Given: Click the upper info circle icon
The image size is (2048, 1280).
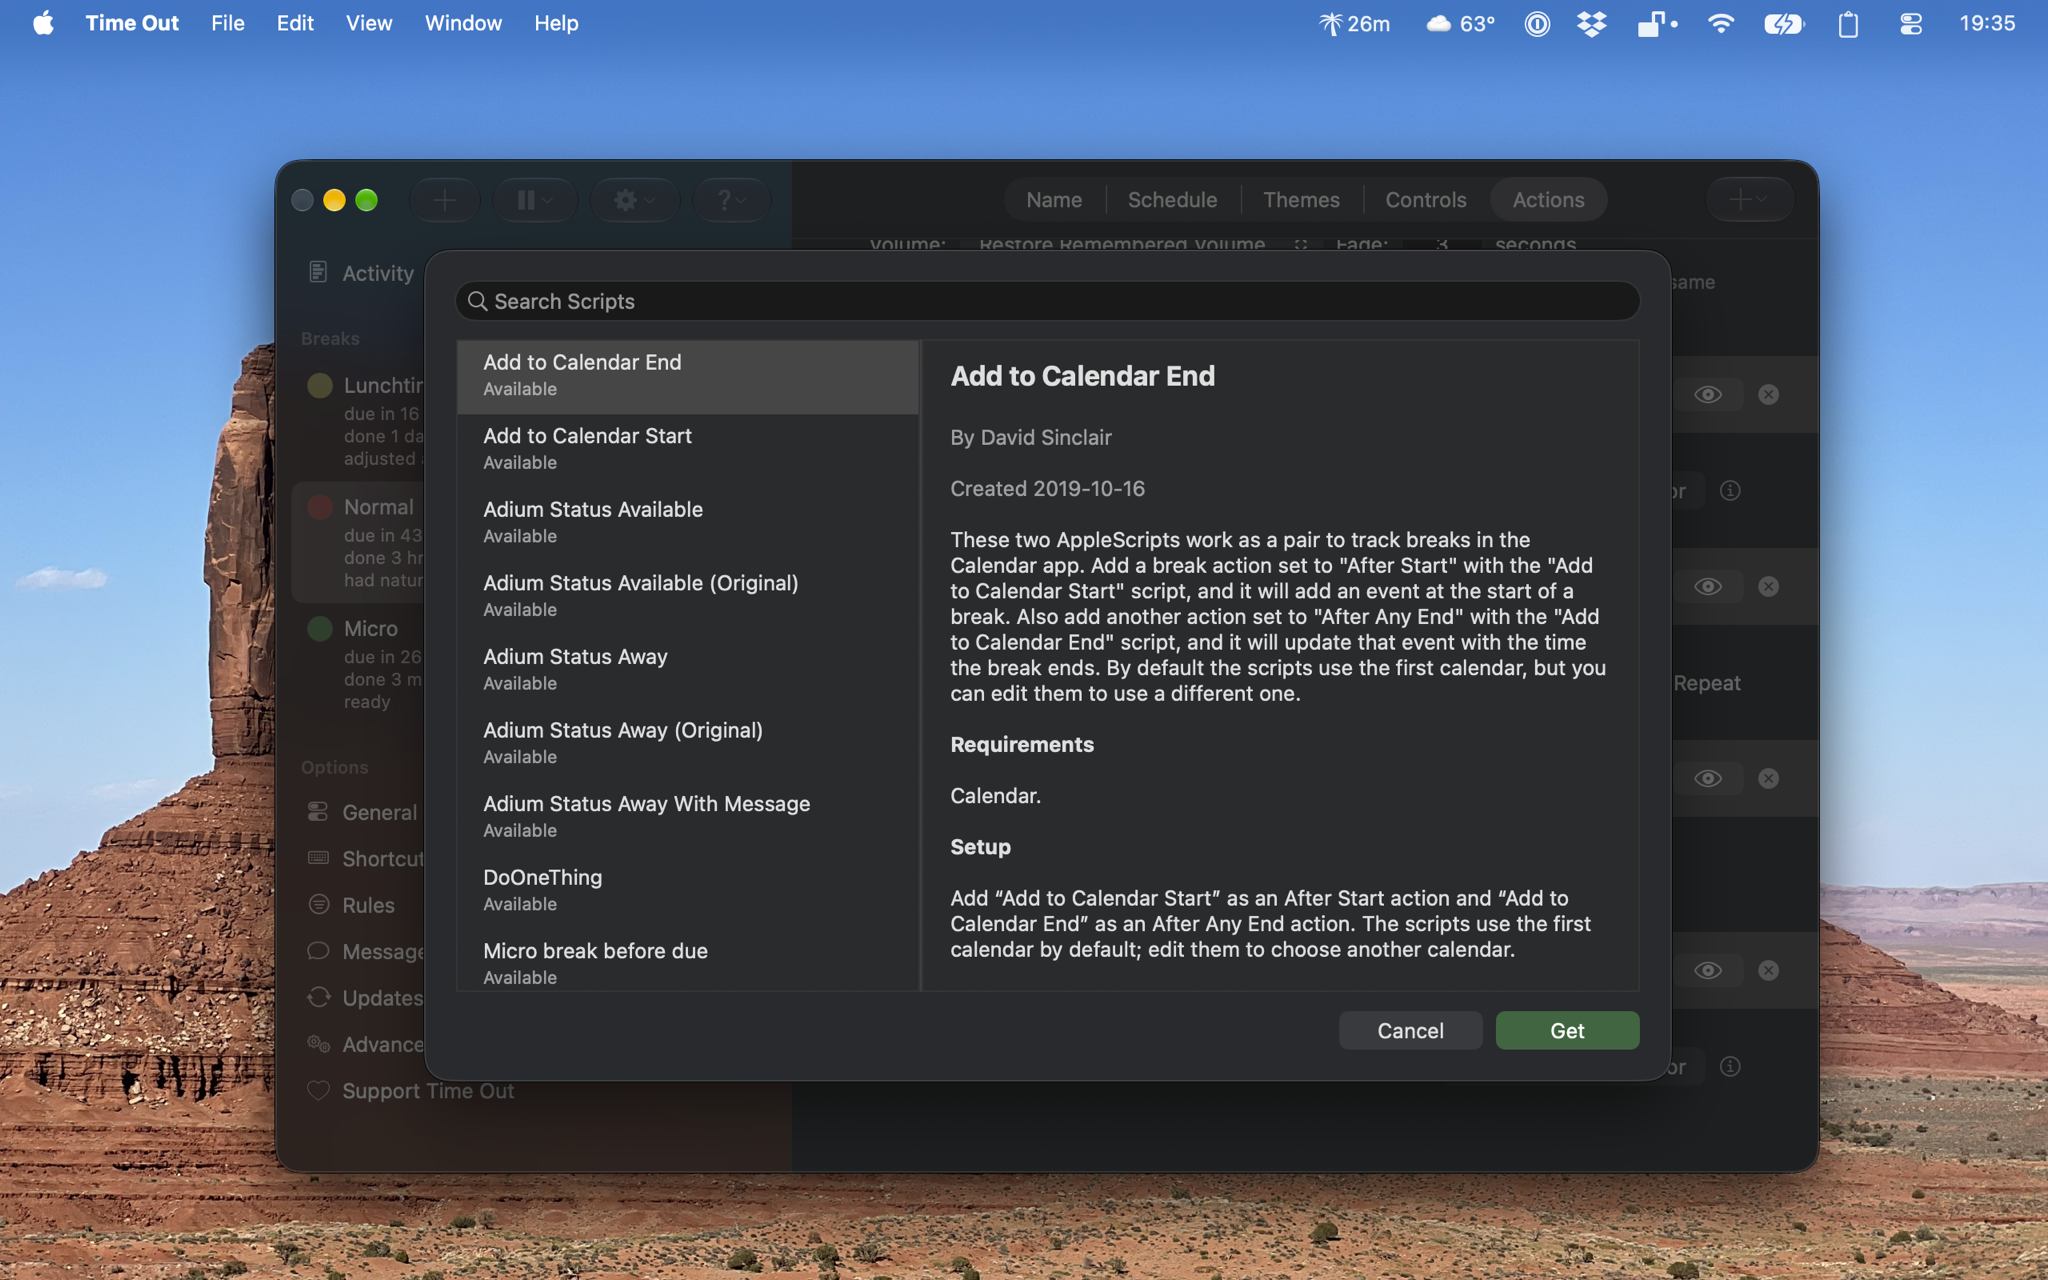Looking at the screenshot, I should coord(1730,491).
